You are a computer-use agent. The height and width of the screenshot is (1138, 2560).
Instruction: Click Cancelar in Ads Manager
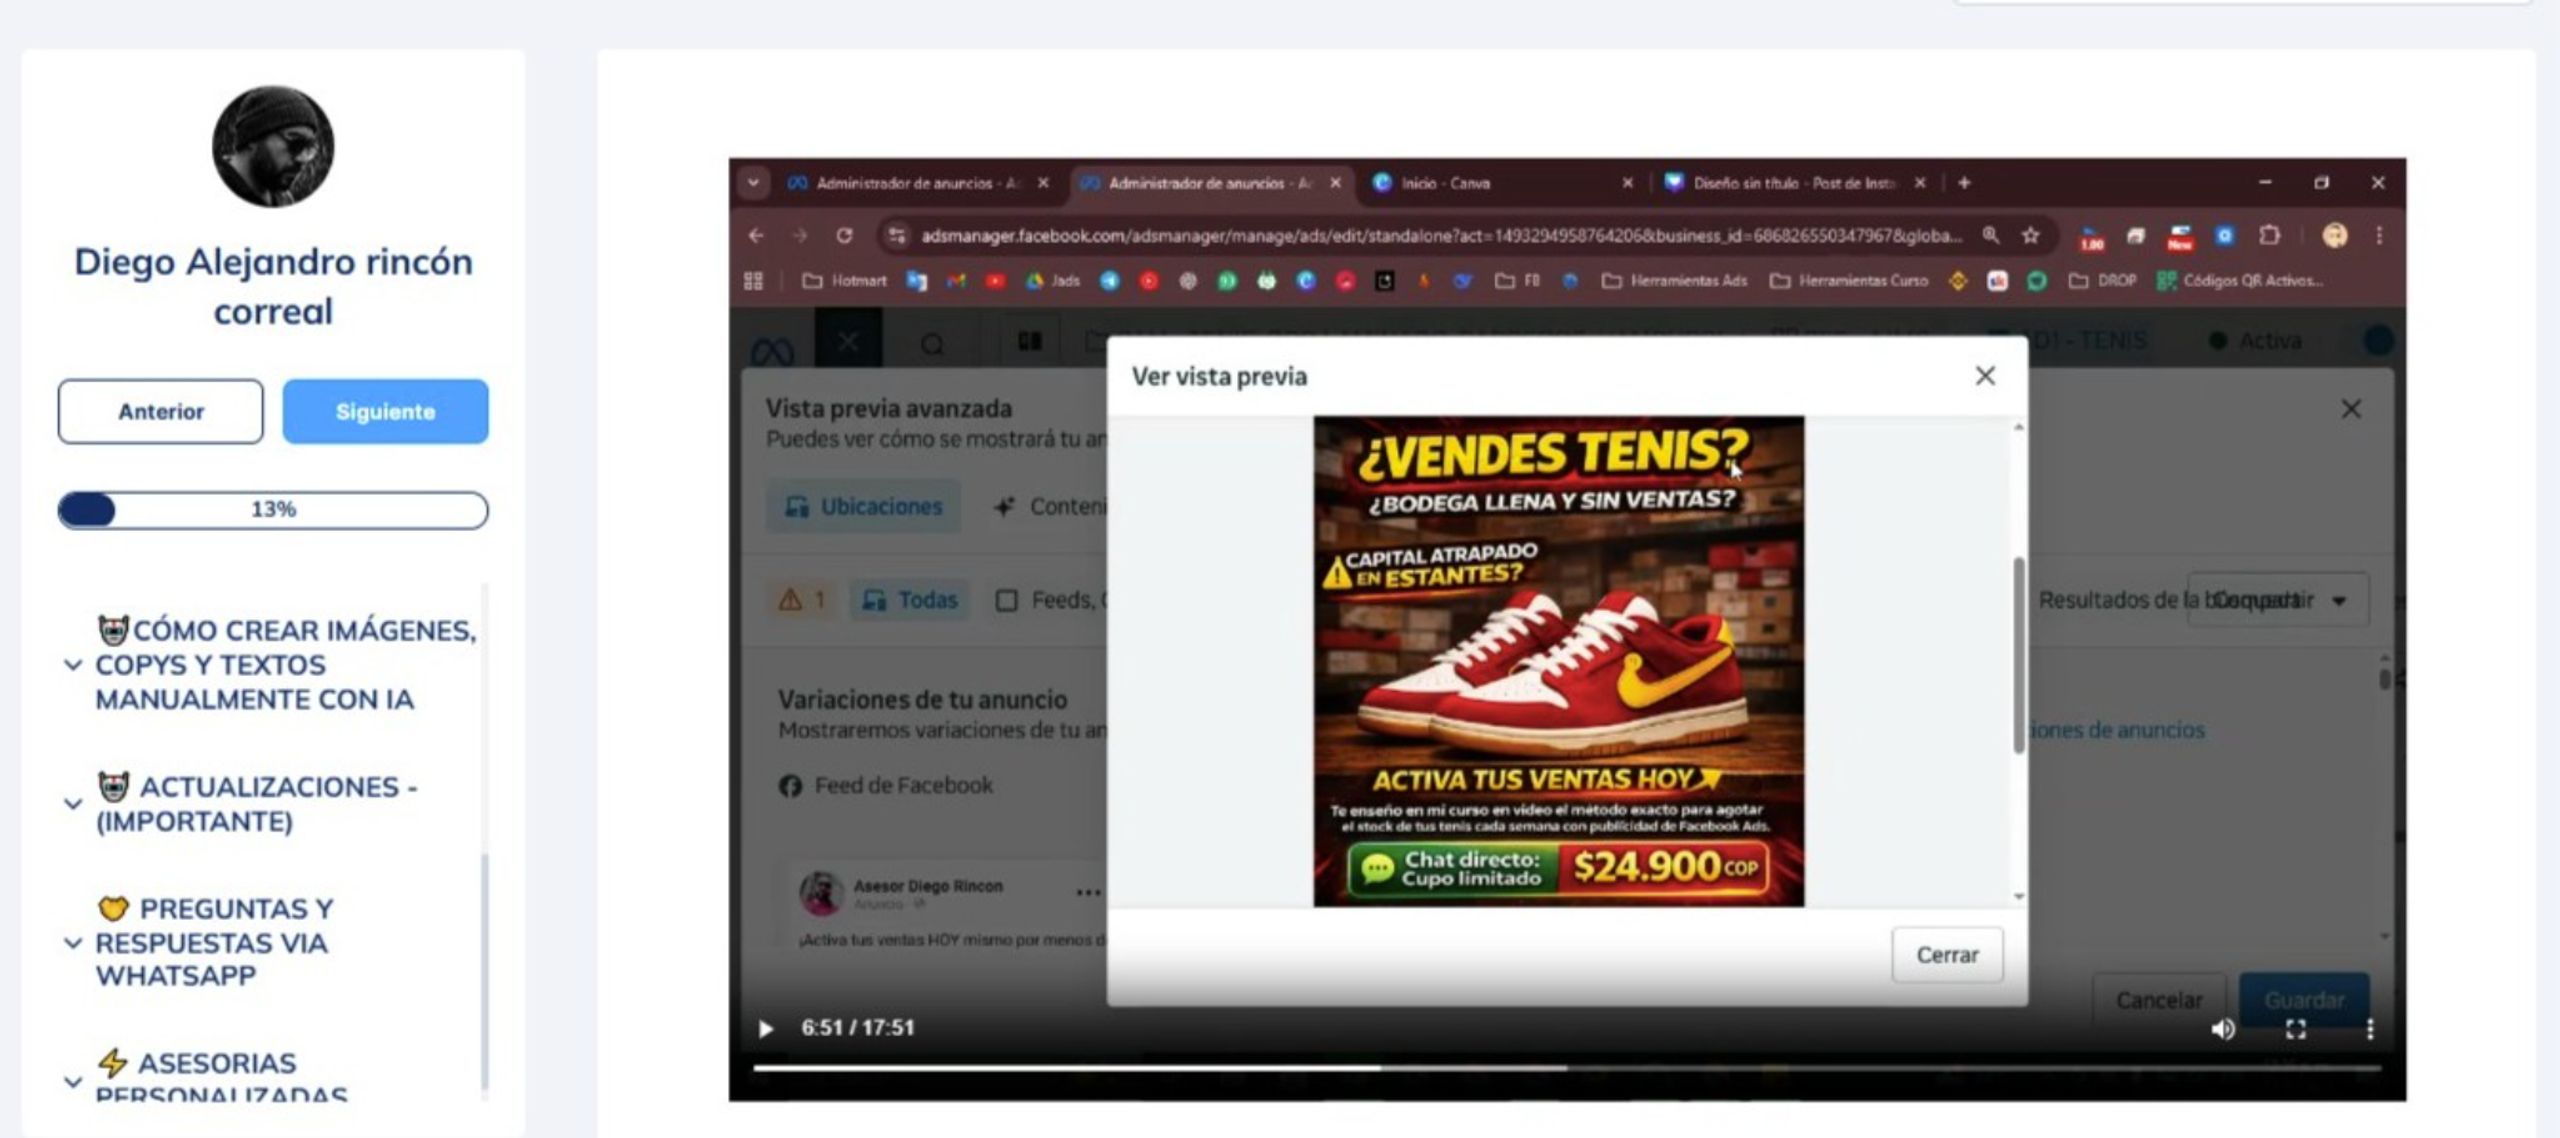pos(2159,1000)
